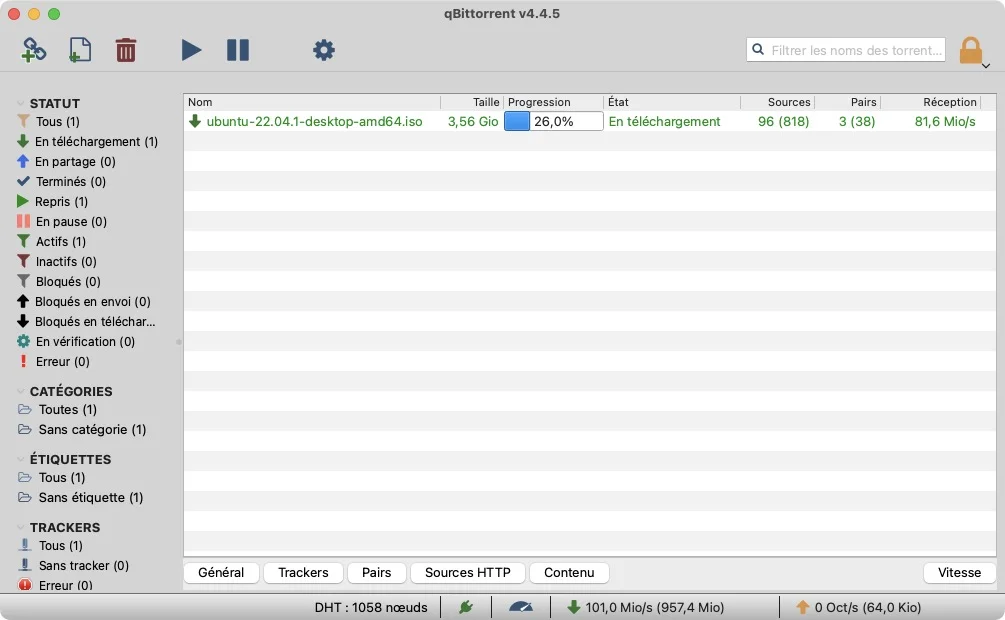Click the search magnifier icon
Viewport: 1005px width, 620px height.
coord(758,49)
